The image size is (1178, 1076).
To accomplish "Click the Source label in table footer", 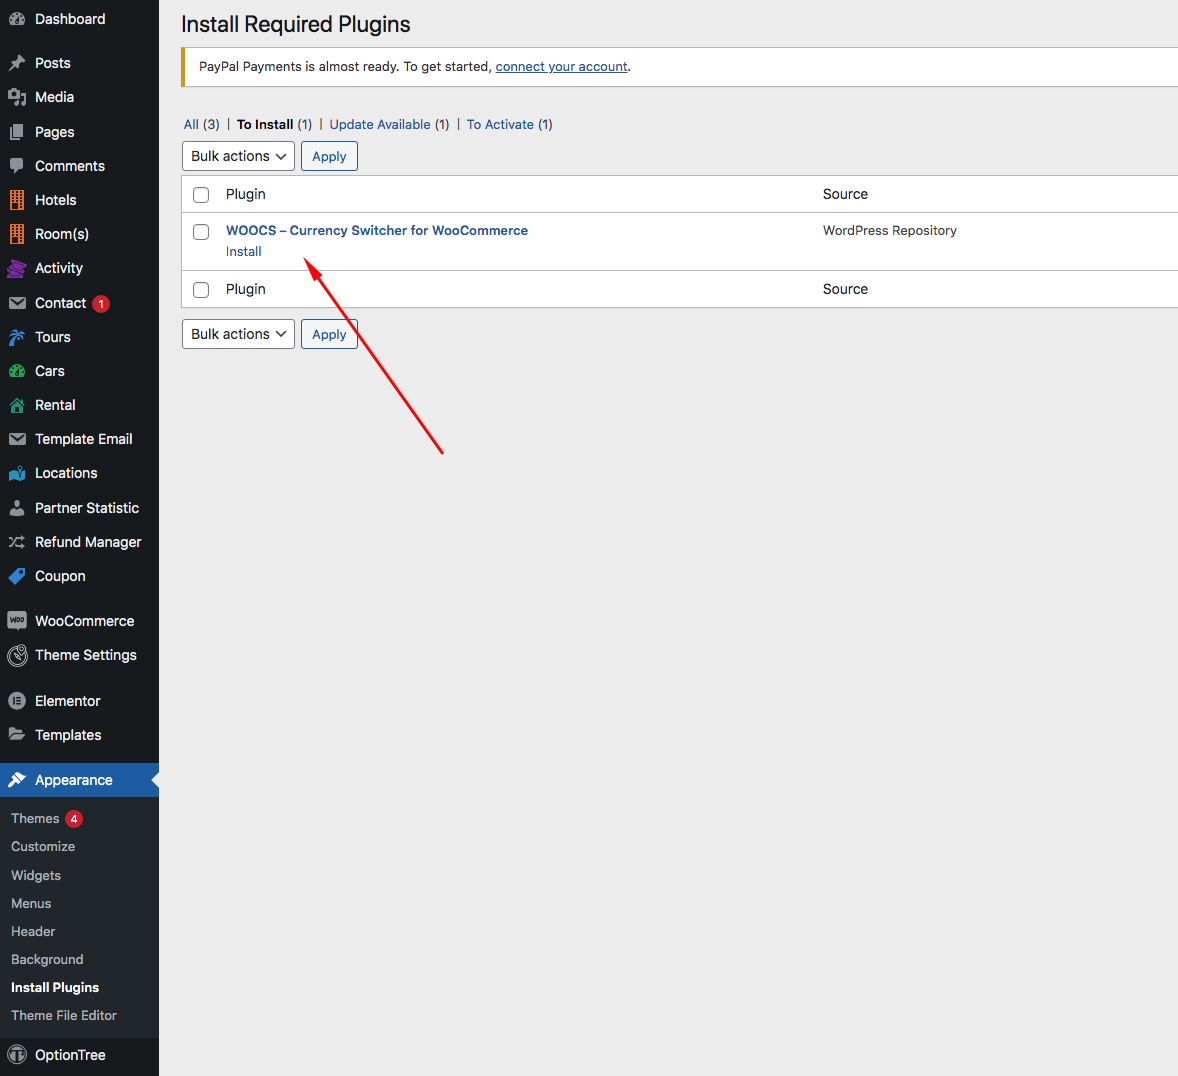I will click(x=845, y=289).
